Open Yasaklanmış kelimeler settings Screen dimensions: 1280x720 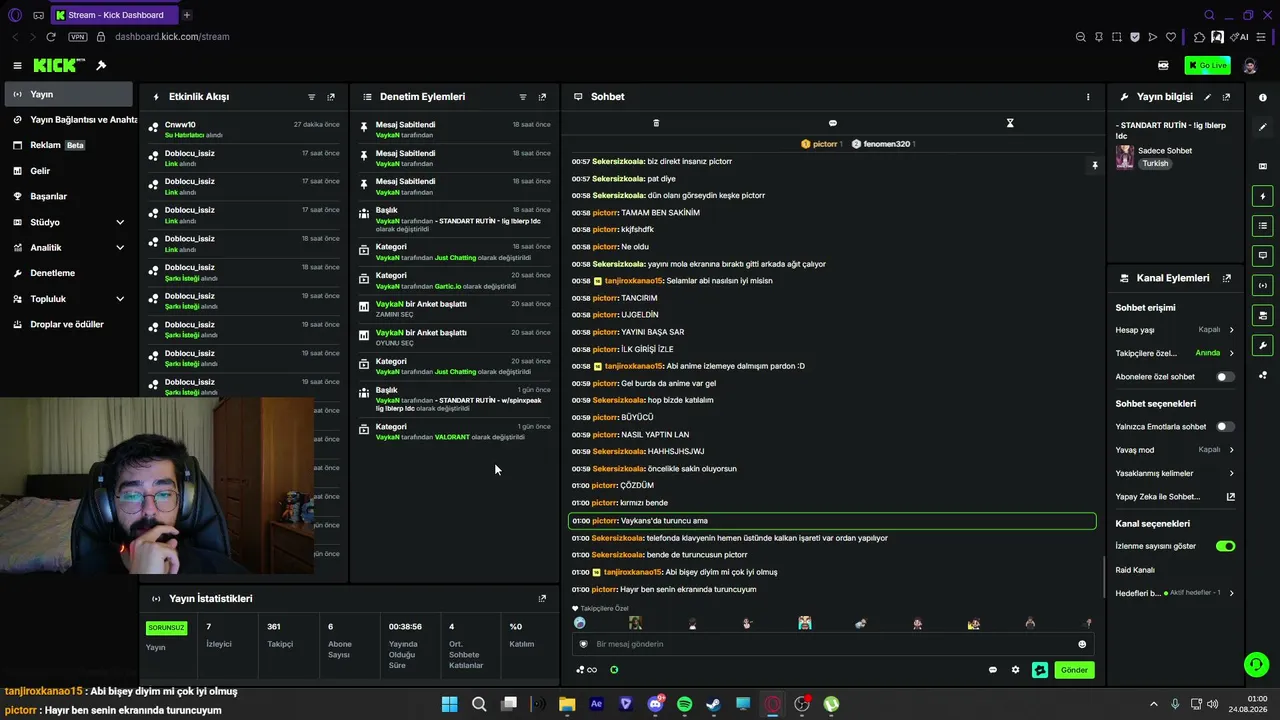coord(1175,473)
